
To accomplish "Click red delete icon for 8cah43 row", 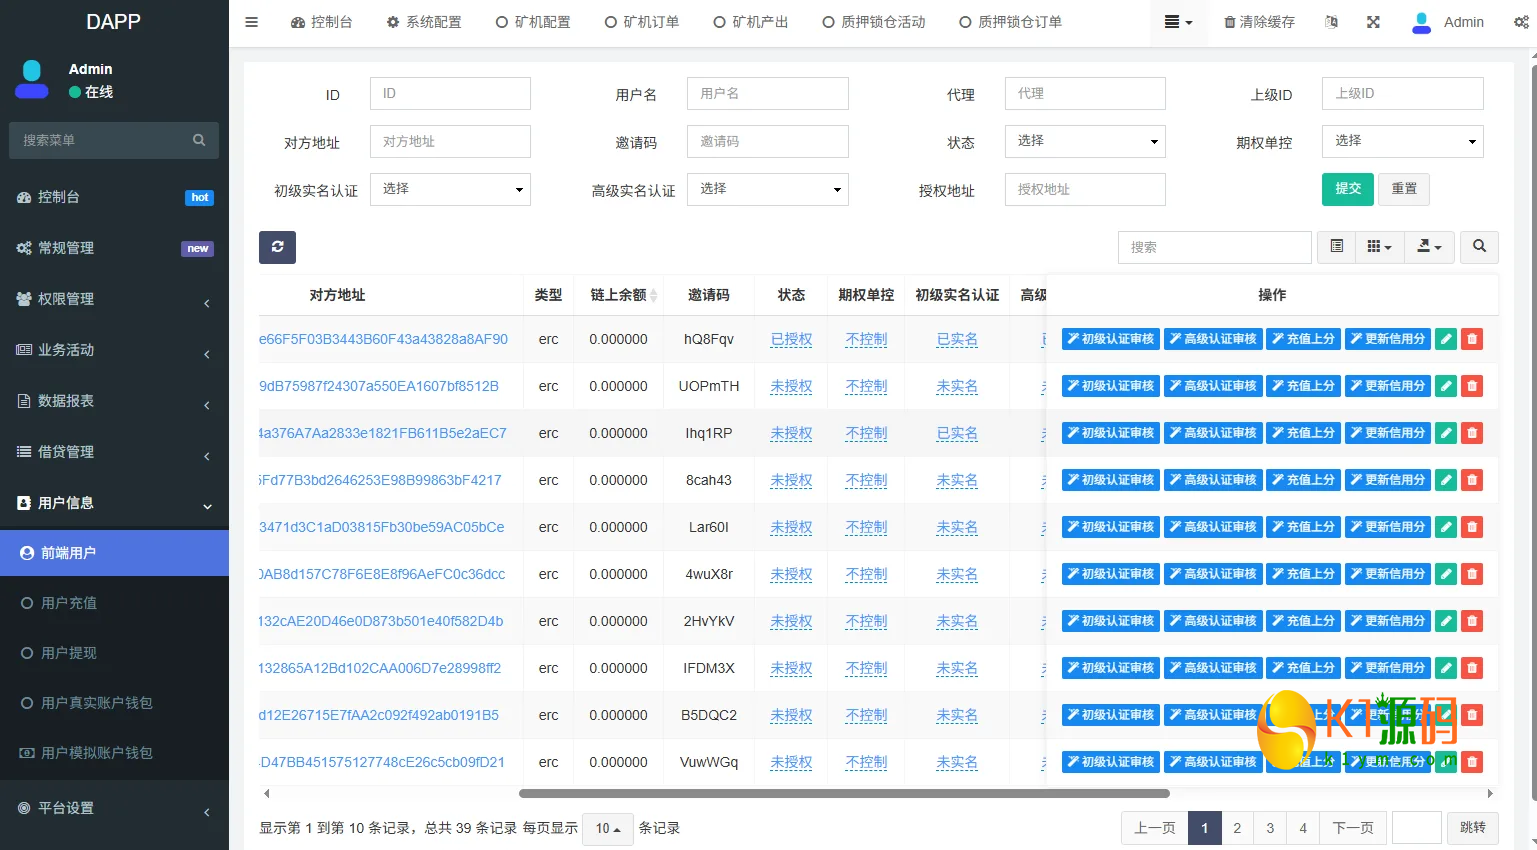I will 1472,480.
